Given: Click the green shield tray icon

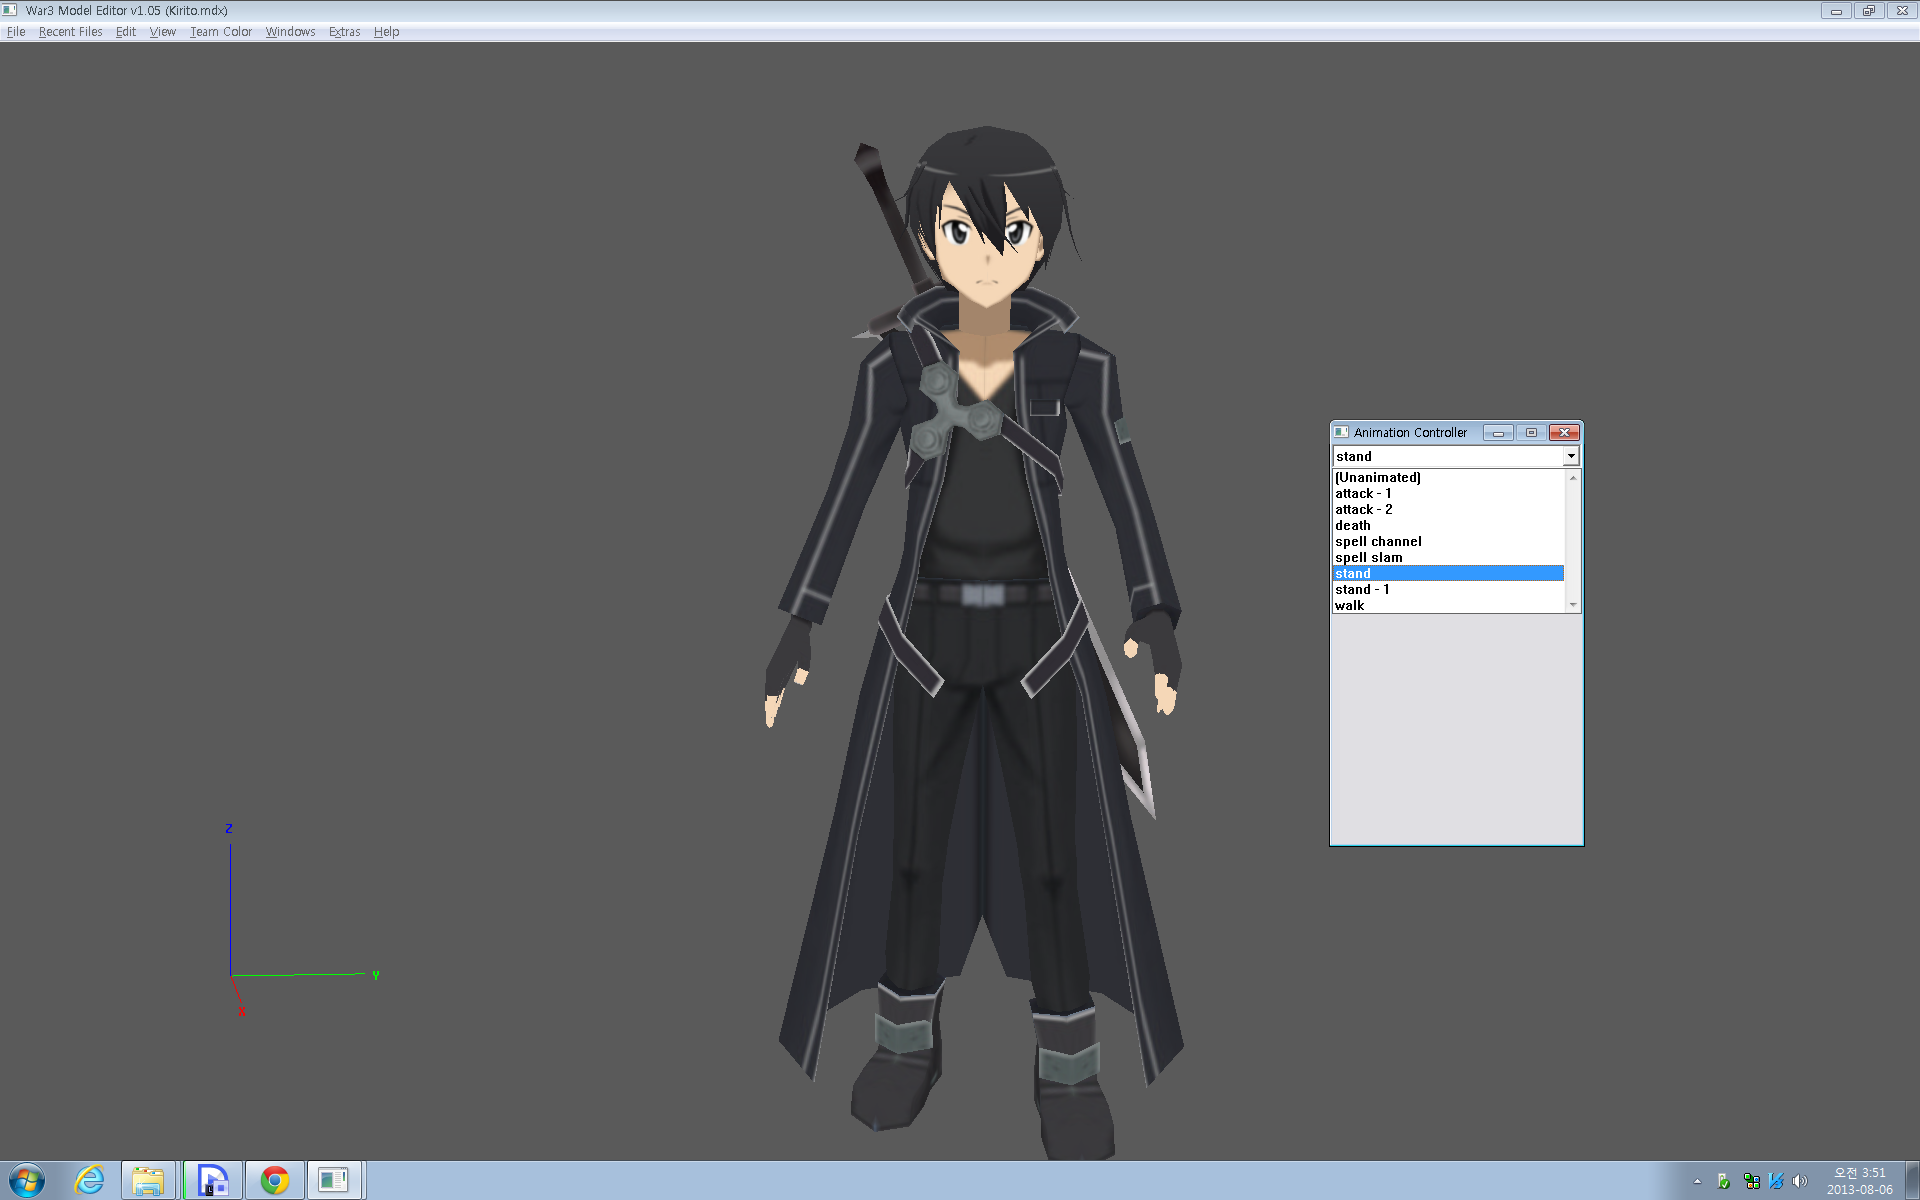Looking at the screenshot, I should (x=1724, y=1181).
